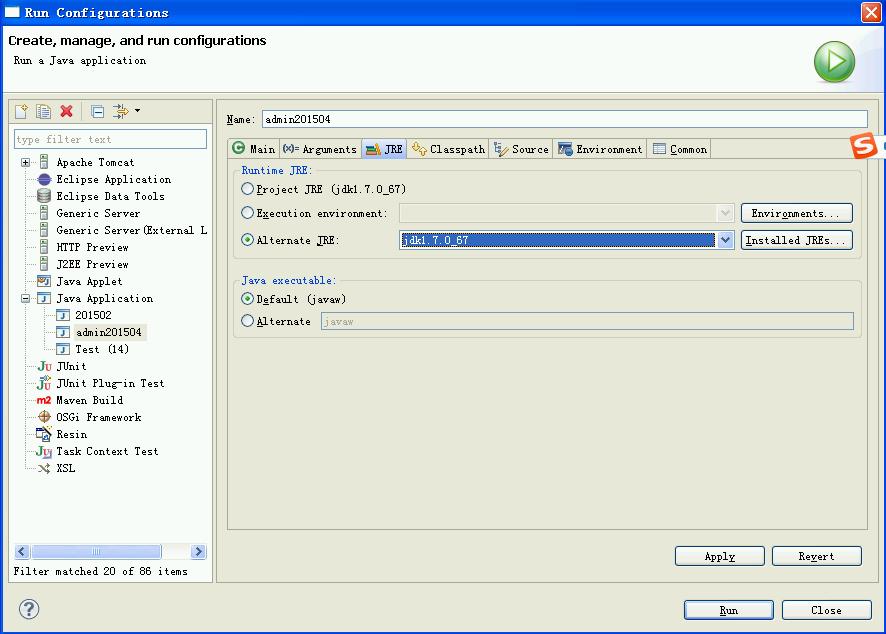The image size is (886, 634).
Task: Click the Apache Tomcat server icon
Action: 44,162
